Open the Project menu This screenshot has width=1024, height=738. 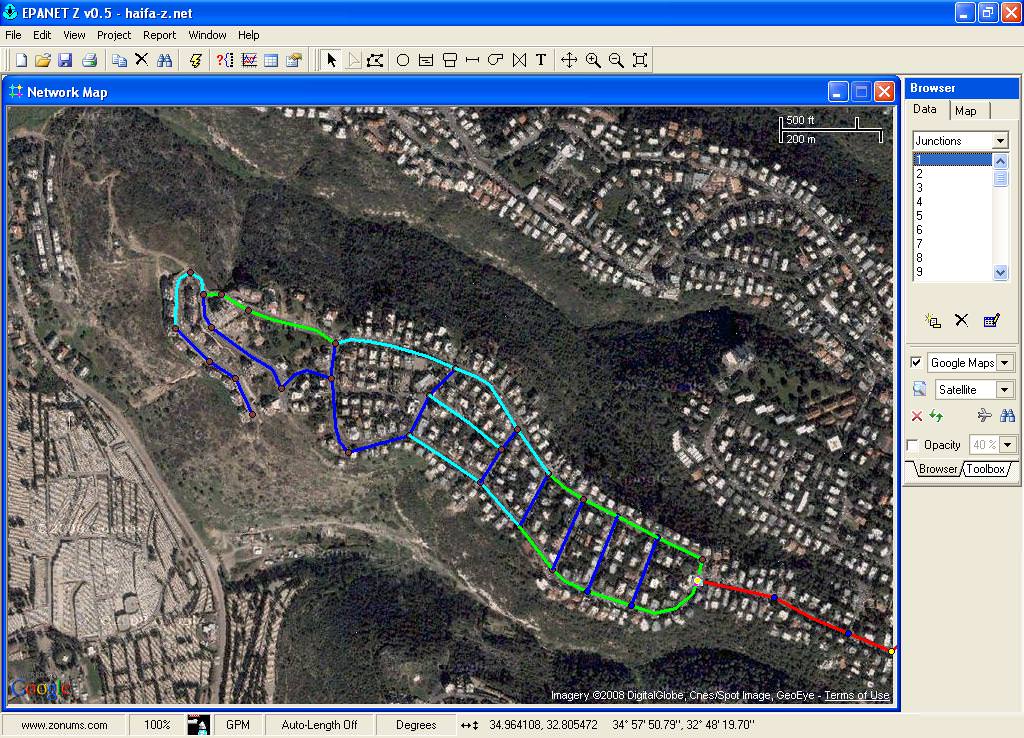point(114,35)
